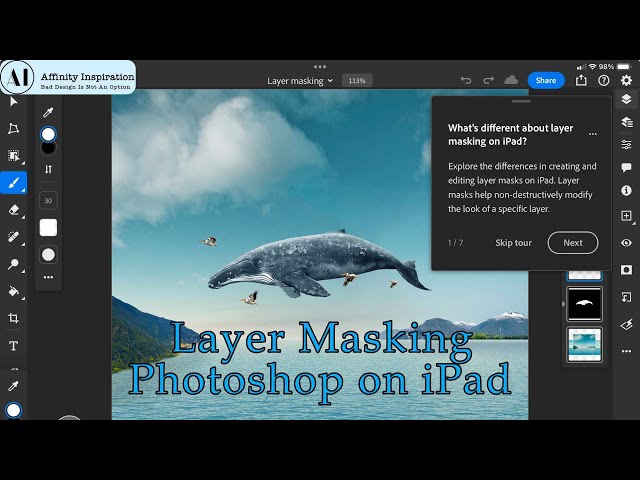Select the Type tool
This screenshot has height=480, width=640.
(x=13, y=346)
